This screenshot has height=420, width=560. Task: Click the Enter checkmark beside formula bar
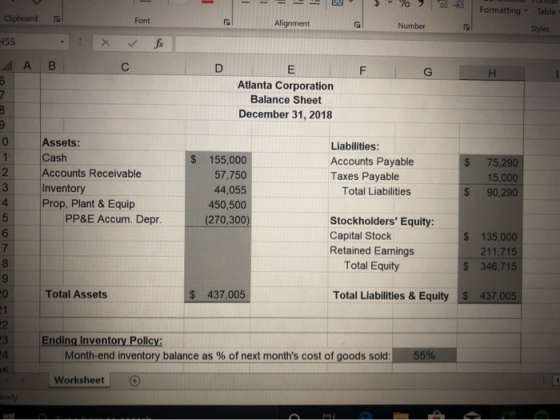(132, 44)
